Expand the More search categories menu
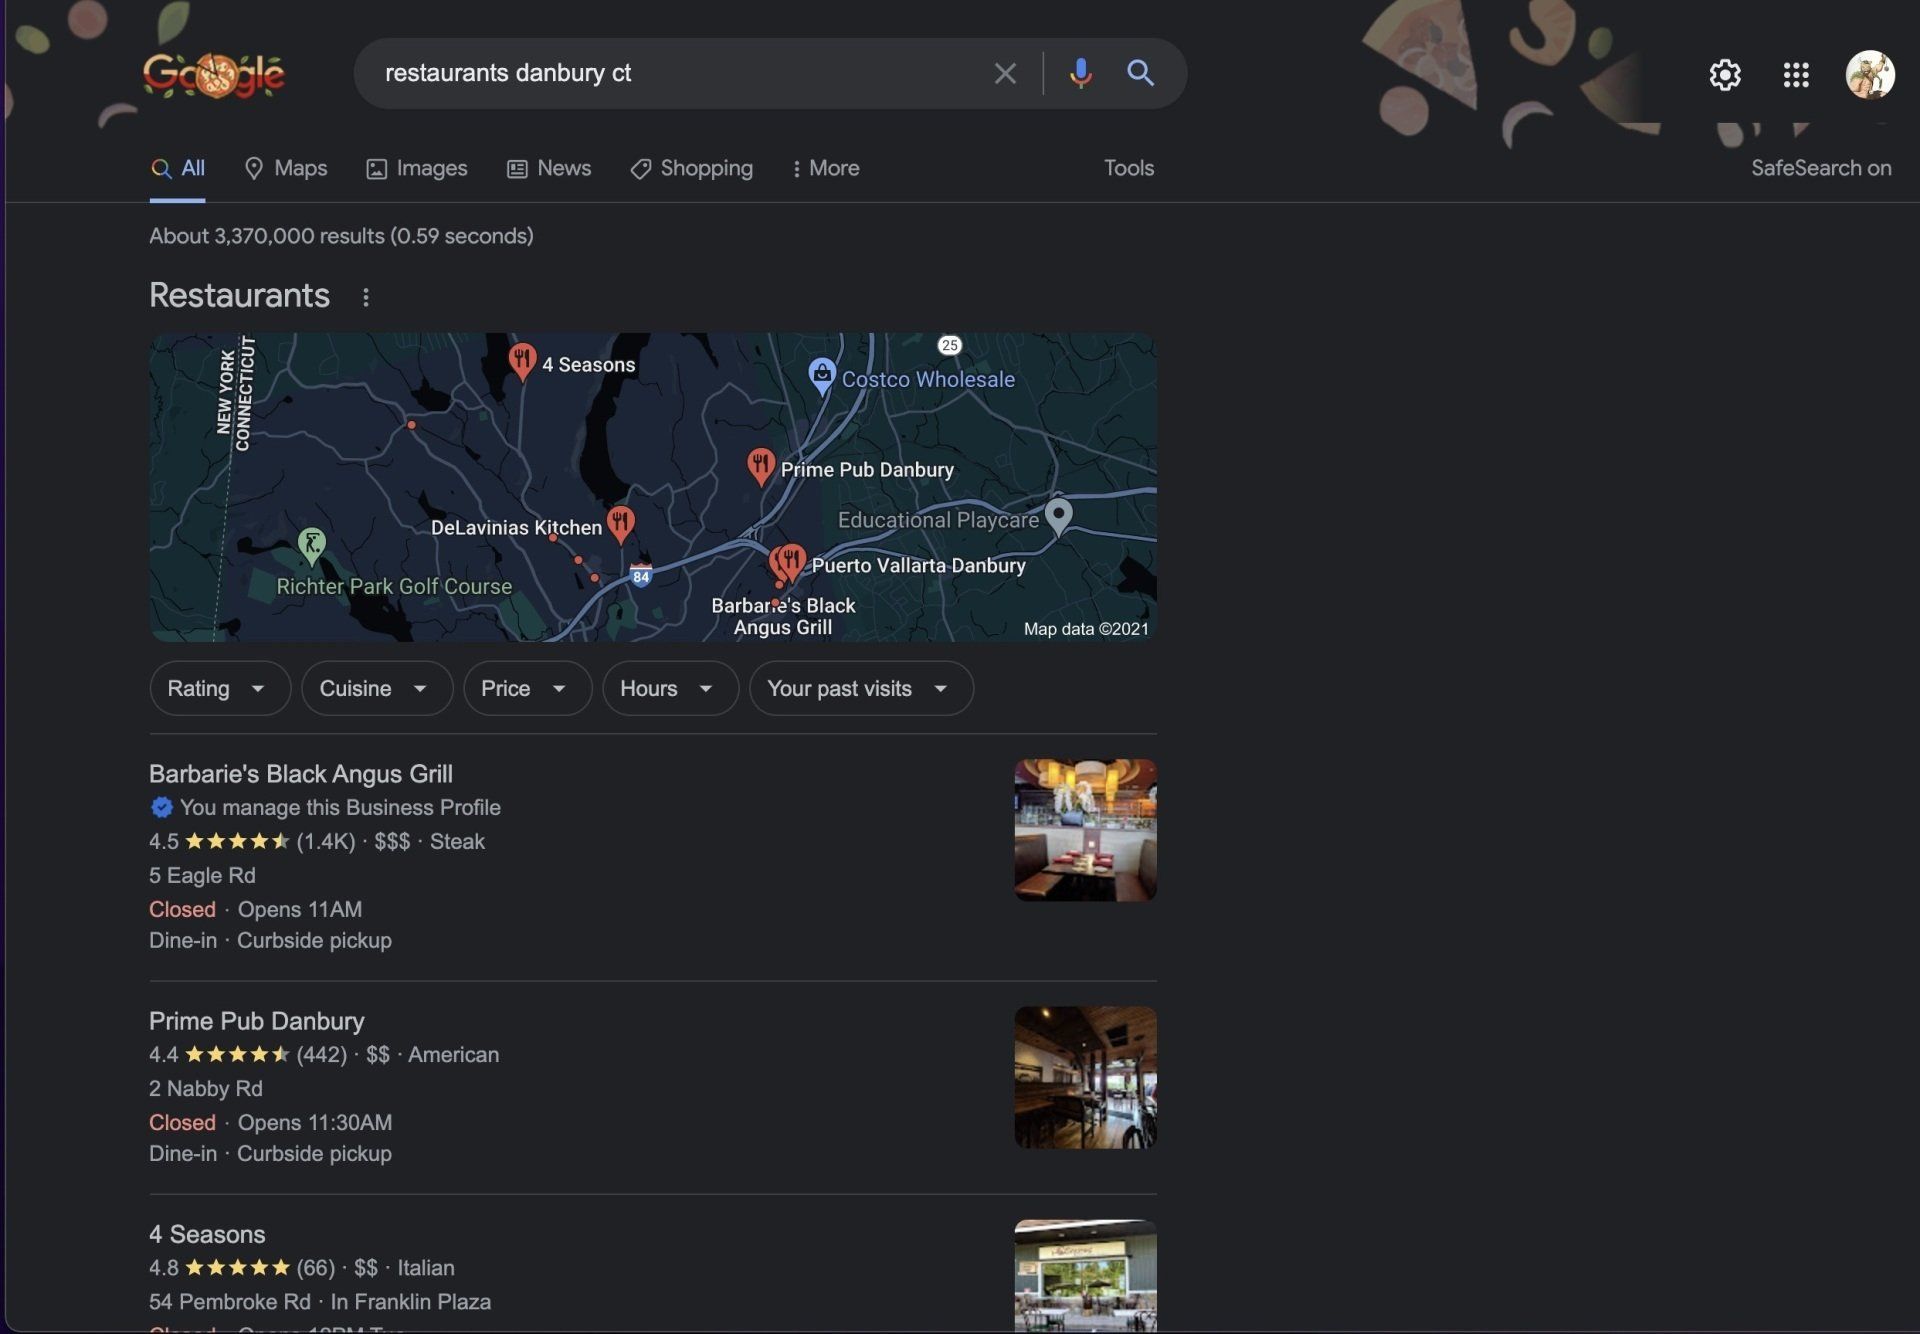This screenshot has height=1334, width=1920. [825, 168]
